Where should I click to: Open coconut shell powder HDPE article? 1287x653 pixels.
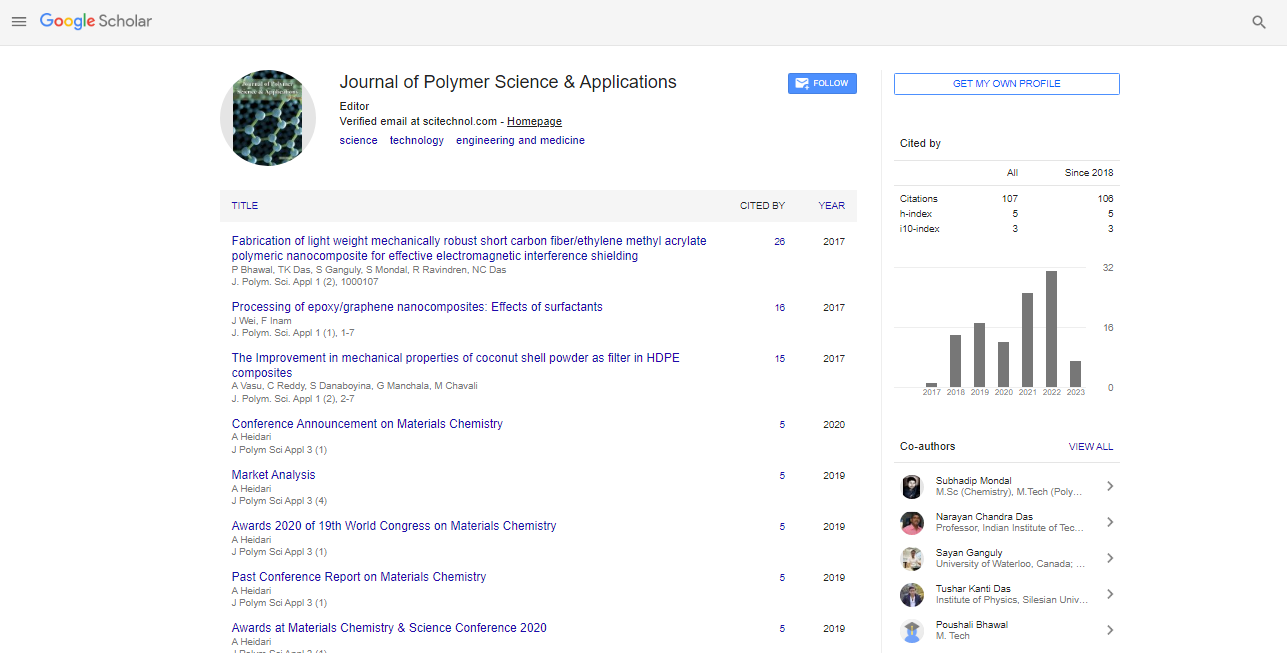456,365
